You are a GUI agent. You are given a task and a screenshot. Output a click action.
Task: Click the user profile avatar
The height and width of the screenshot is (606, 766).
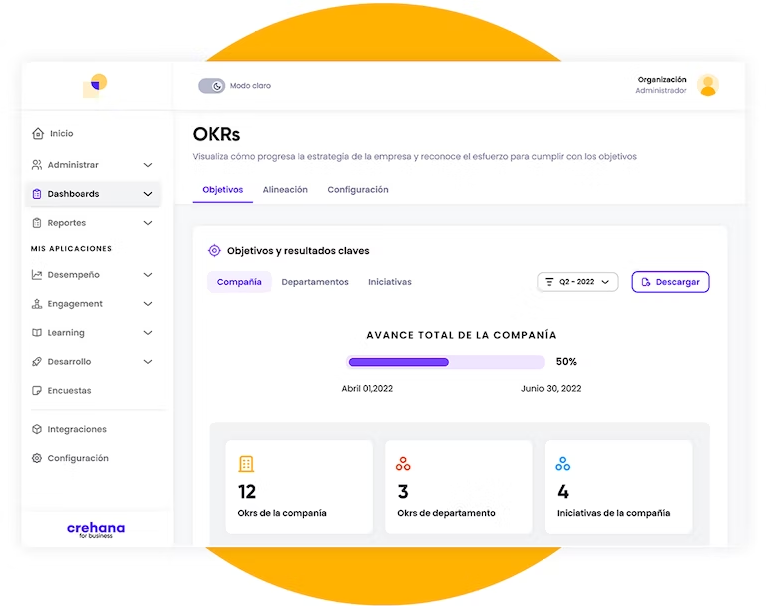pos(708,86)
